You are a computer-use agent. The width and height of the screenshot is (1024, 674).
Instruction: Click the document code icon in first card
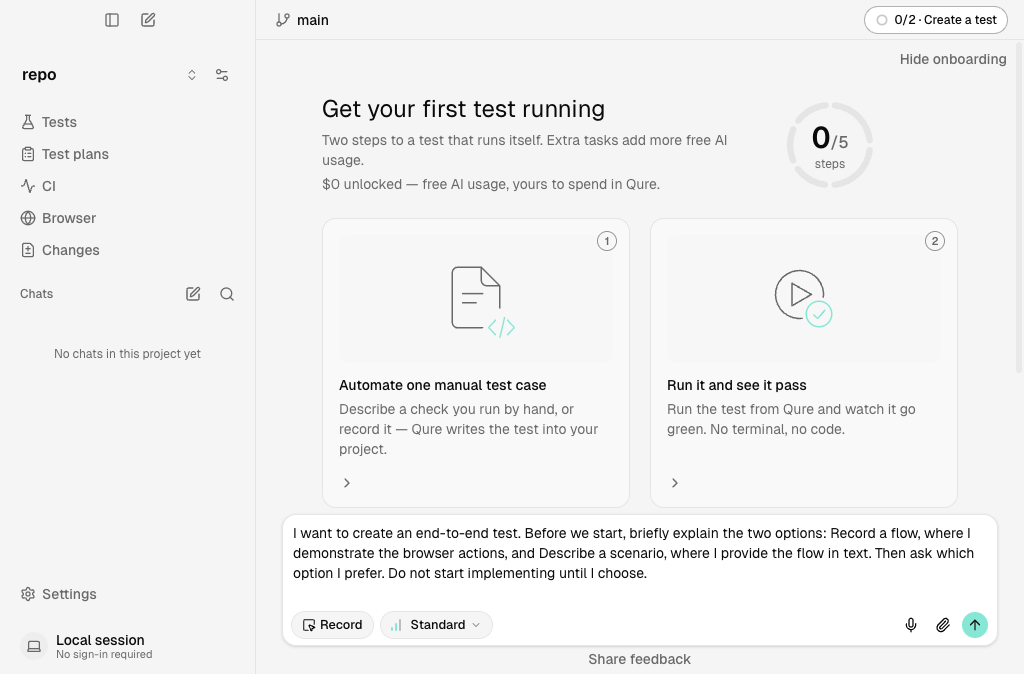click(x=483, y=301)
